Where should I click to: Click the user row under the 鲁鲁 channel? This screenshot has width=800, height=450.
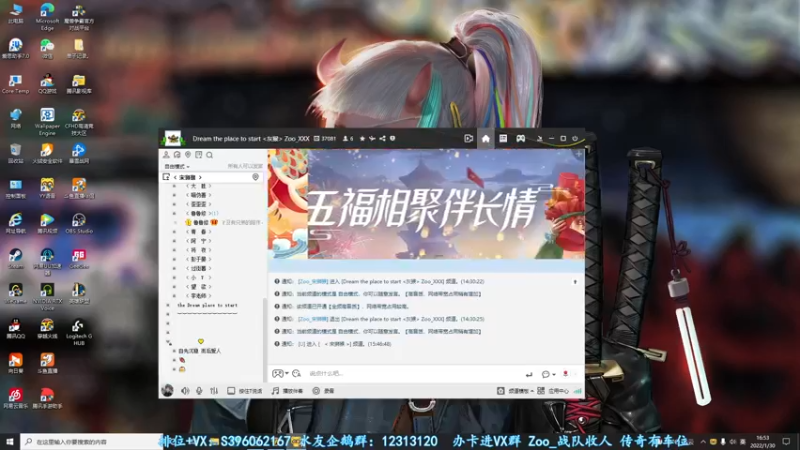223,222
